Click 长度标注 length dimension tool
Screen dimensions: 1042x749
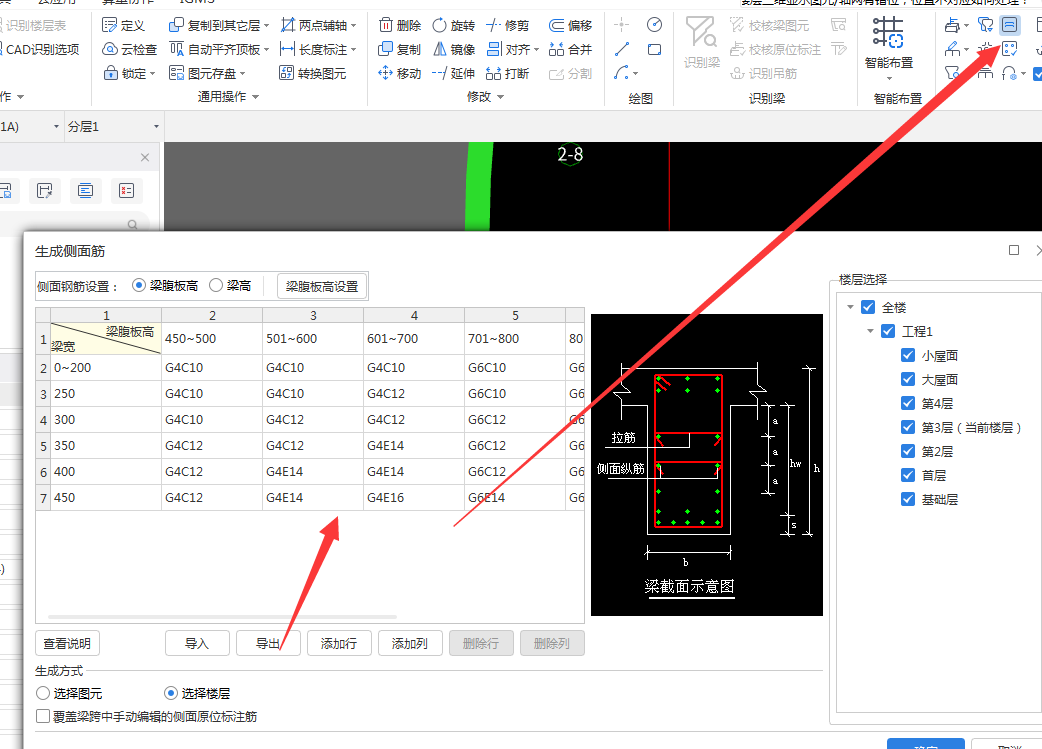(314, 49)
